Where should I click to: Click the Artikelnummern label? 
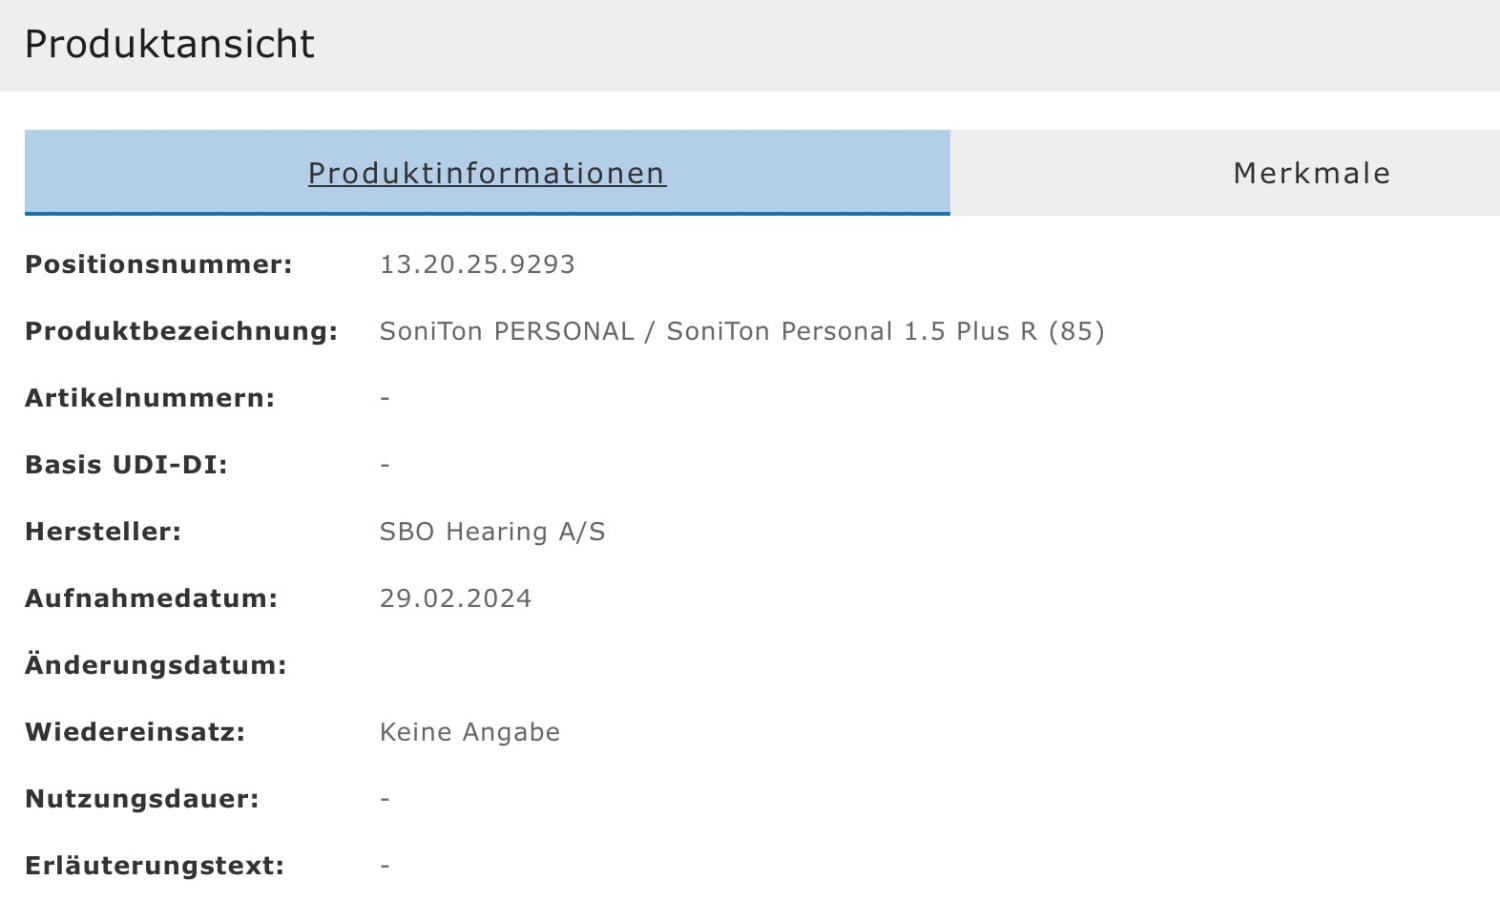click(x=149, y=398)
